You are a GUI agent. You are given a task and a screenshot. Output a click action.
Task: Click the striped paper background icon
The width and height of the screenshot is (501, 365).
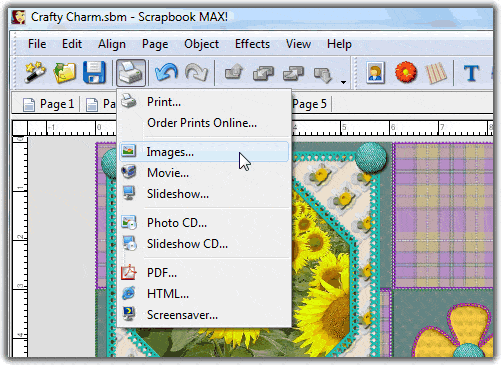click(436, 73)
